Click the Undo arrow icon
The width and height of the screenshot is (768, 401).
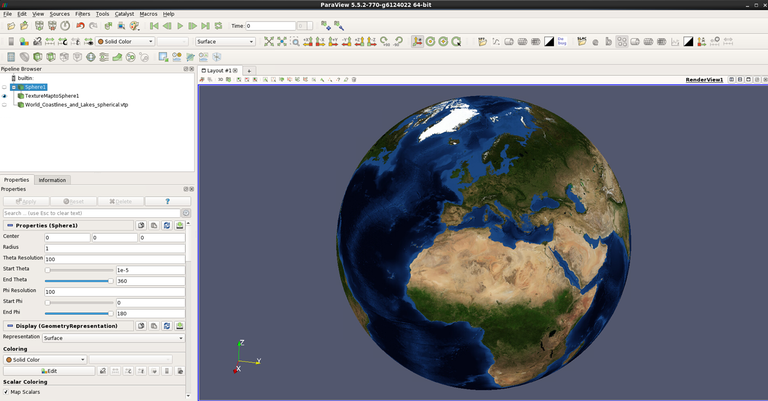pyautogui.click(x=80, y=25)
